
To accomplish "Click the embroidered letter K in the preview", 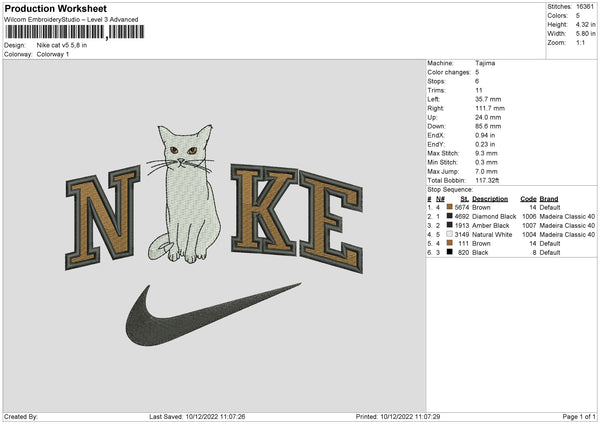I will tap(264, 210).
